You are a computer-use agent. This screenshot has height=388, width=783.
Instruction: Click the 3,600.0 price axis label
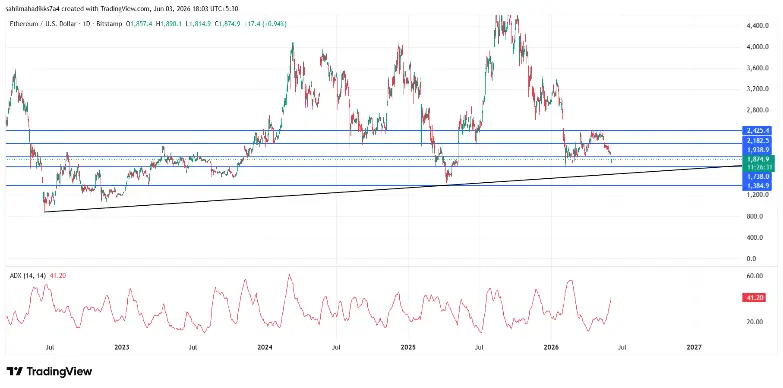tap(757, 67)
